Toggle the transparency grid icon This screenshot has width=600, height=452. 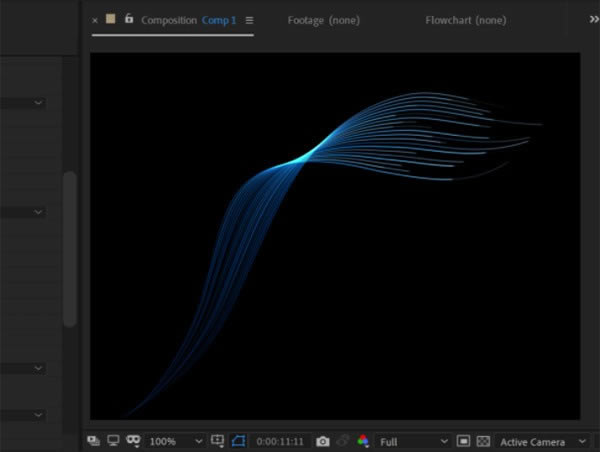point(483,441)
